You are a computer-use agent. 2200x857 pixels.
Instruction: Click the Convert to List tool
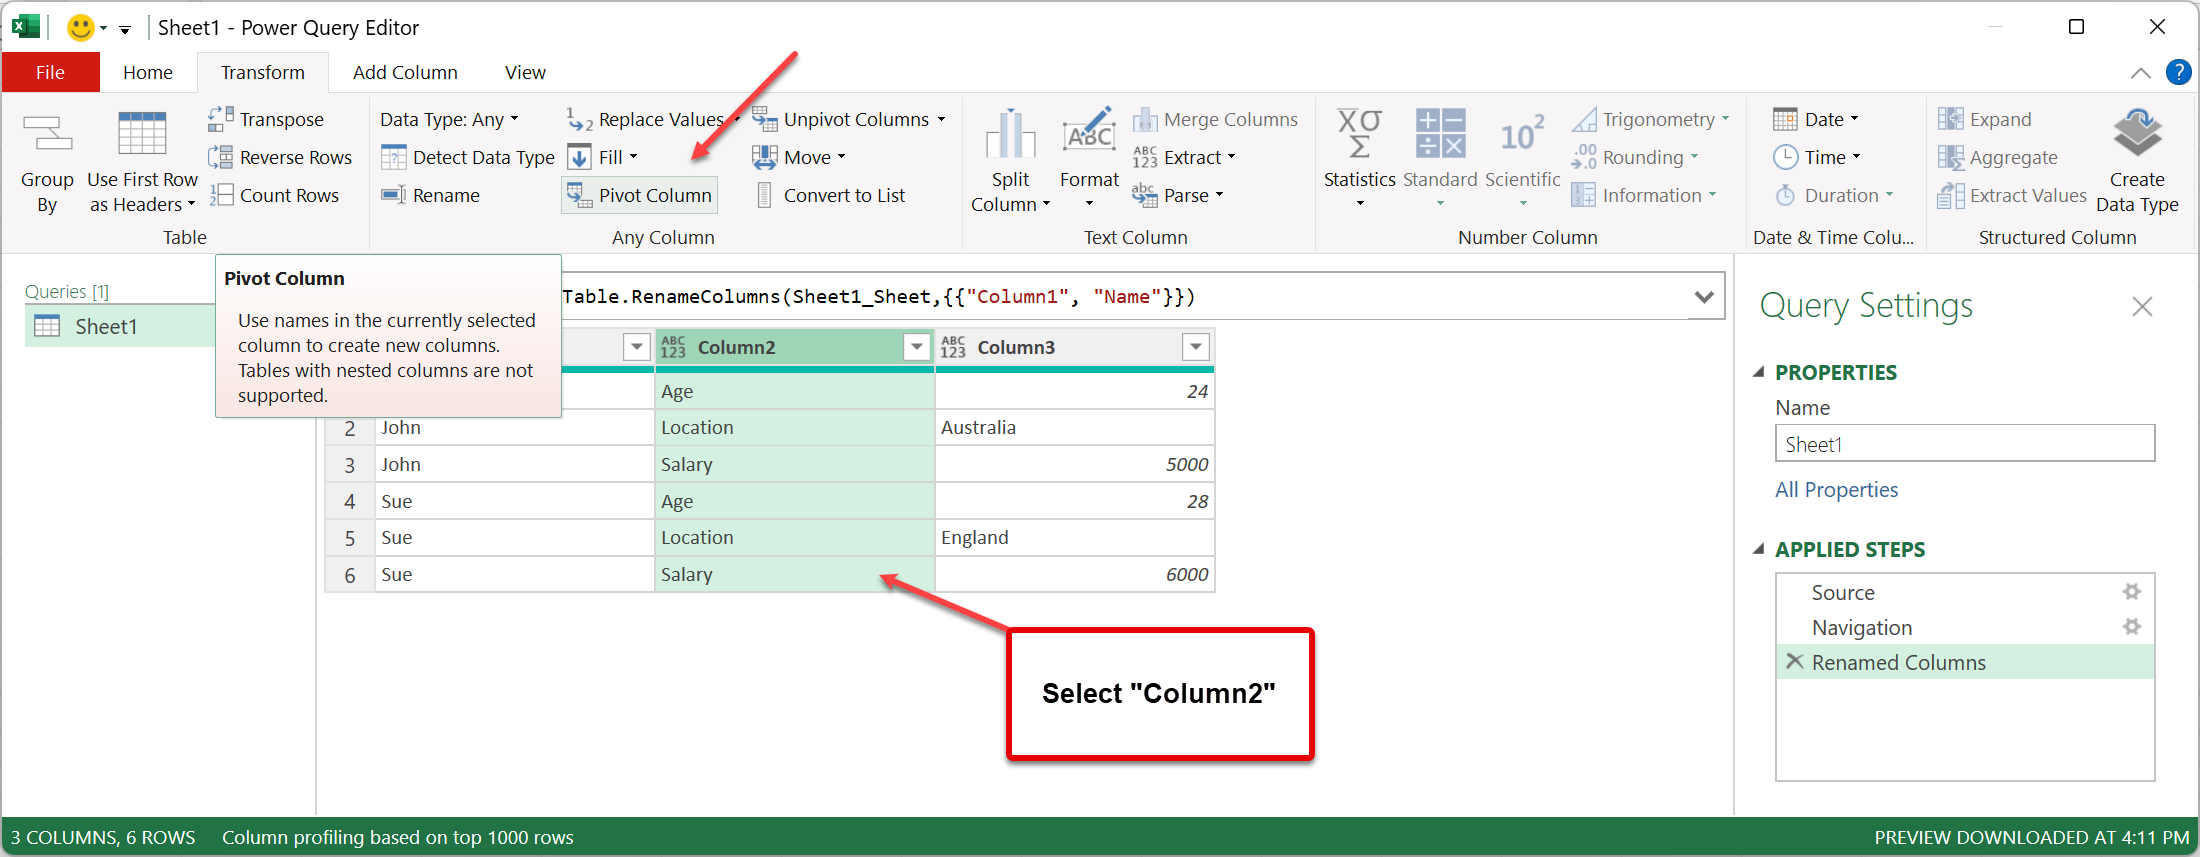(x=830, y=195)
